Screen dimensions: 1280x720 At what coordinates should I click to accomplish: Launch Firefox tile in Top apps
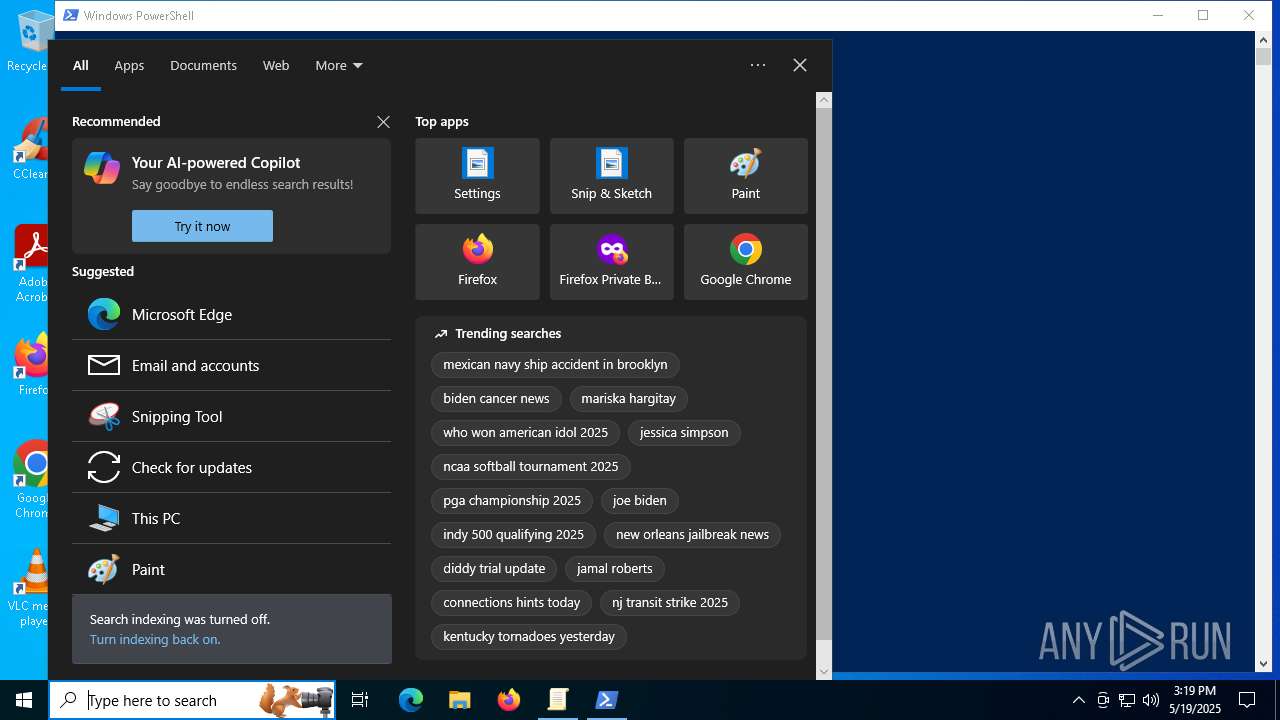coord(477,262)
